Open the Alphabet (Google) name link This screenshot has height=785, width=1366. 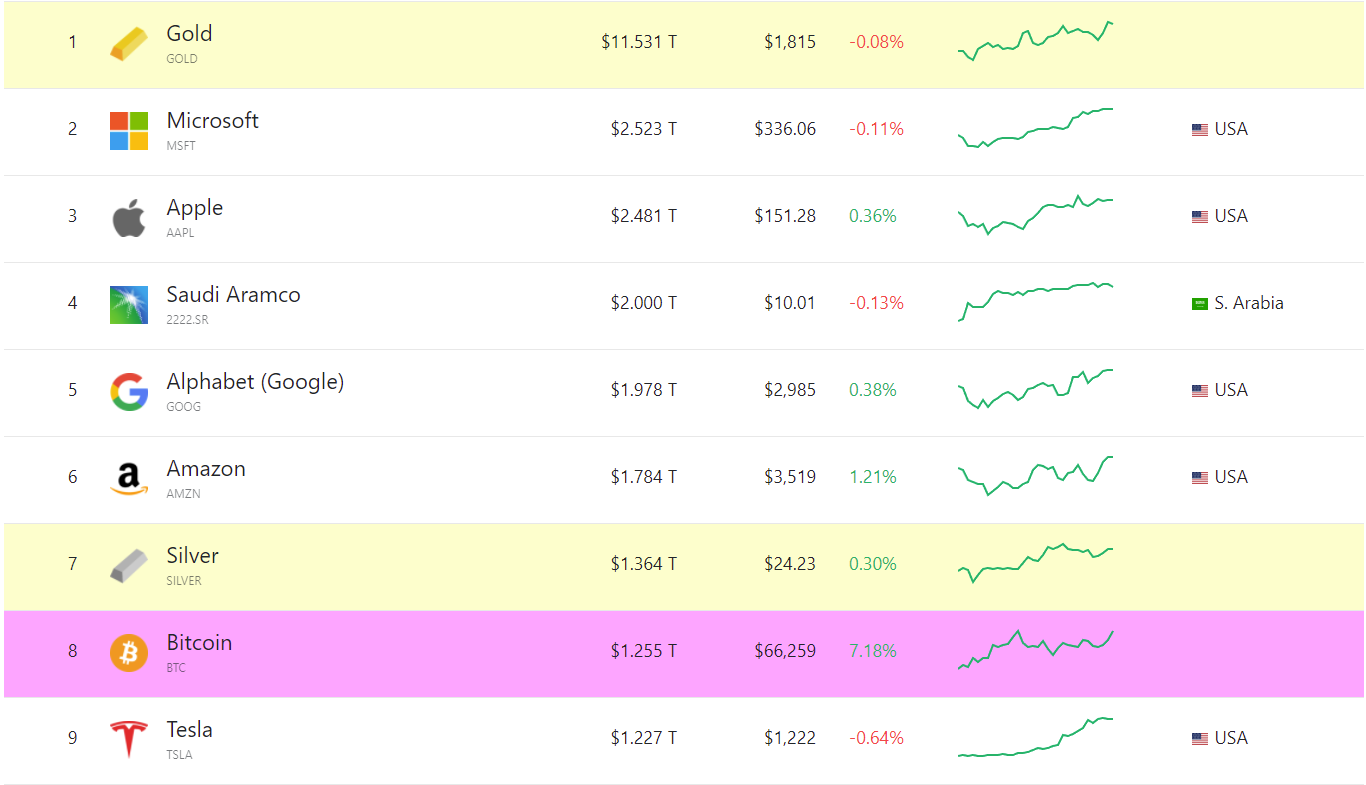255,382
